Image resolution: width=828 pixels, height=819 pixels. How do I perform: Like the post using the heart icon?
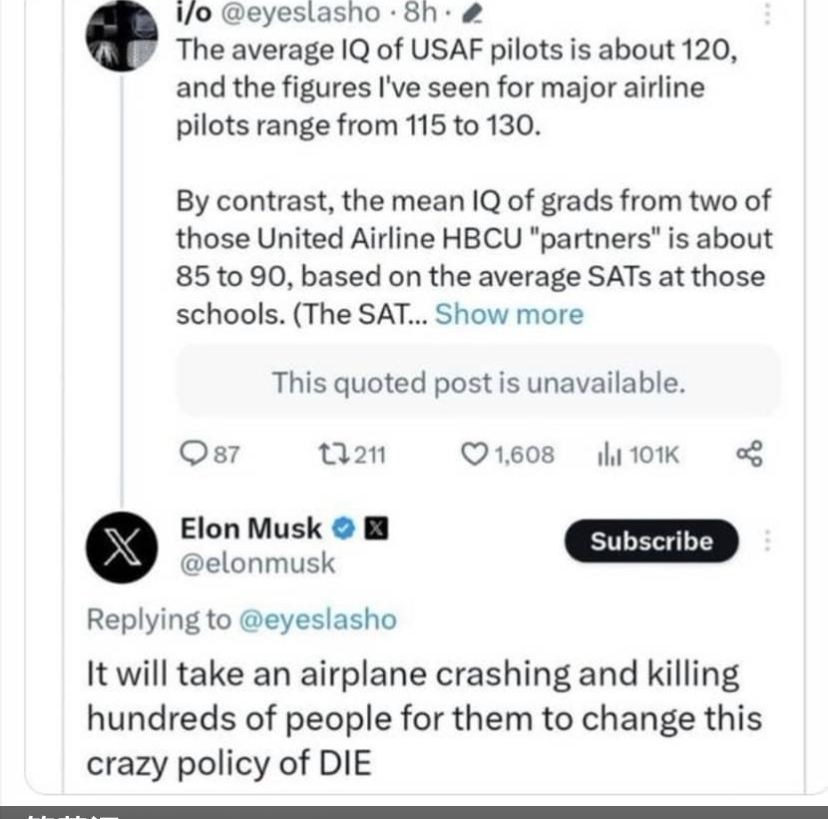[473, 455]
